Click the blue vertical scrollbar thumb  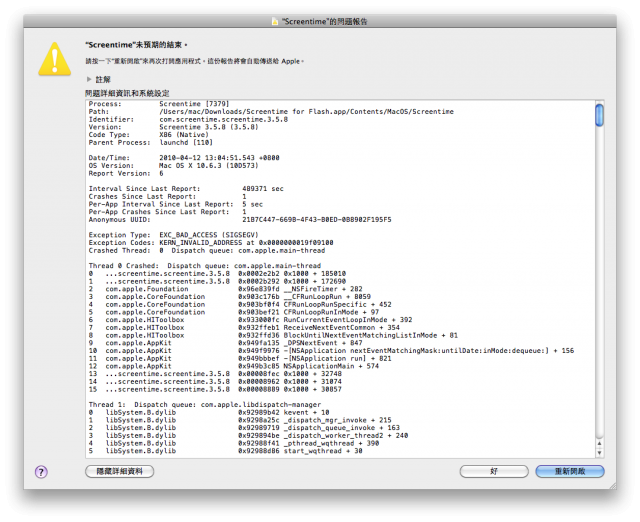pyautogui.click(x=599, y=116)
